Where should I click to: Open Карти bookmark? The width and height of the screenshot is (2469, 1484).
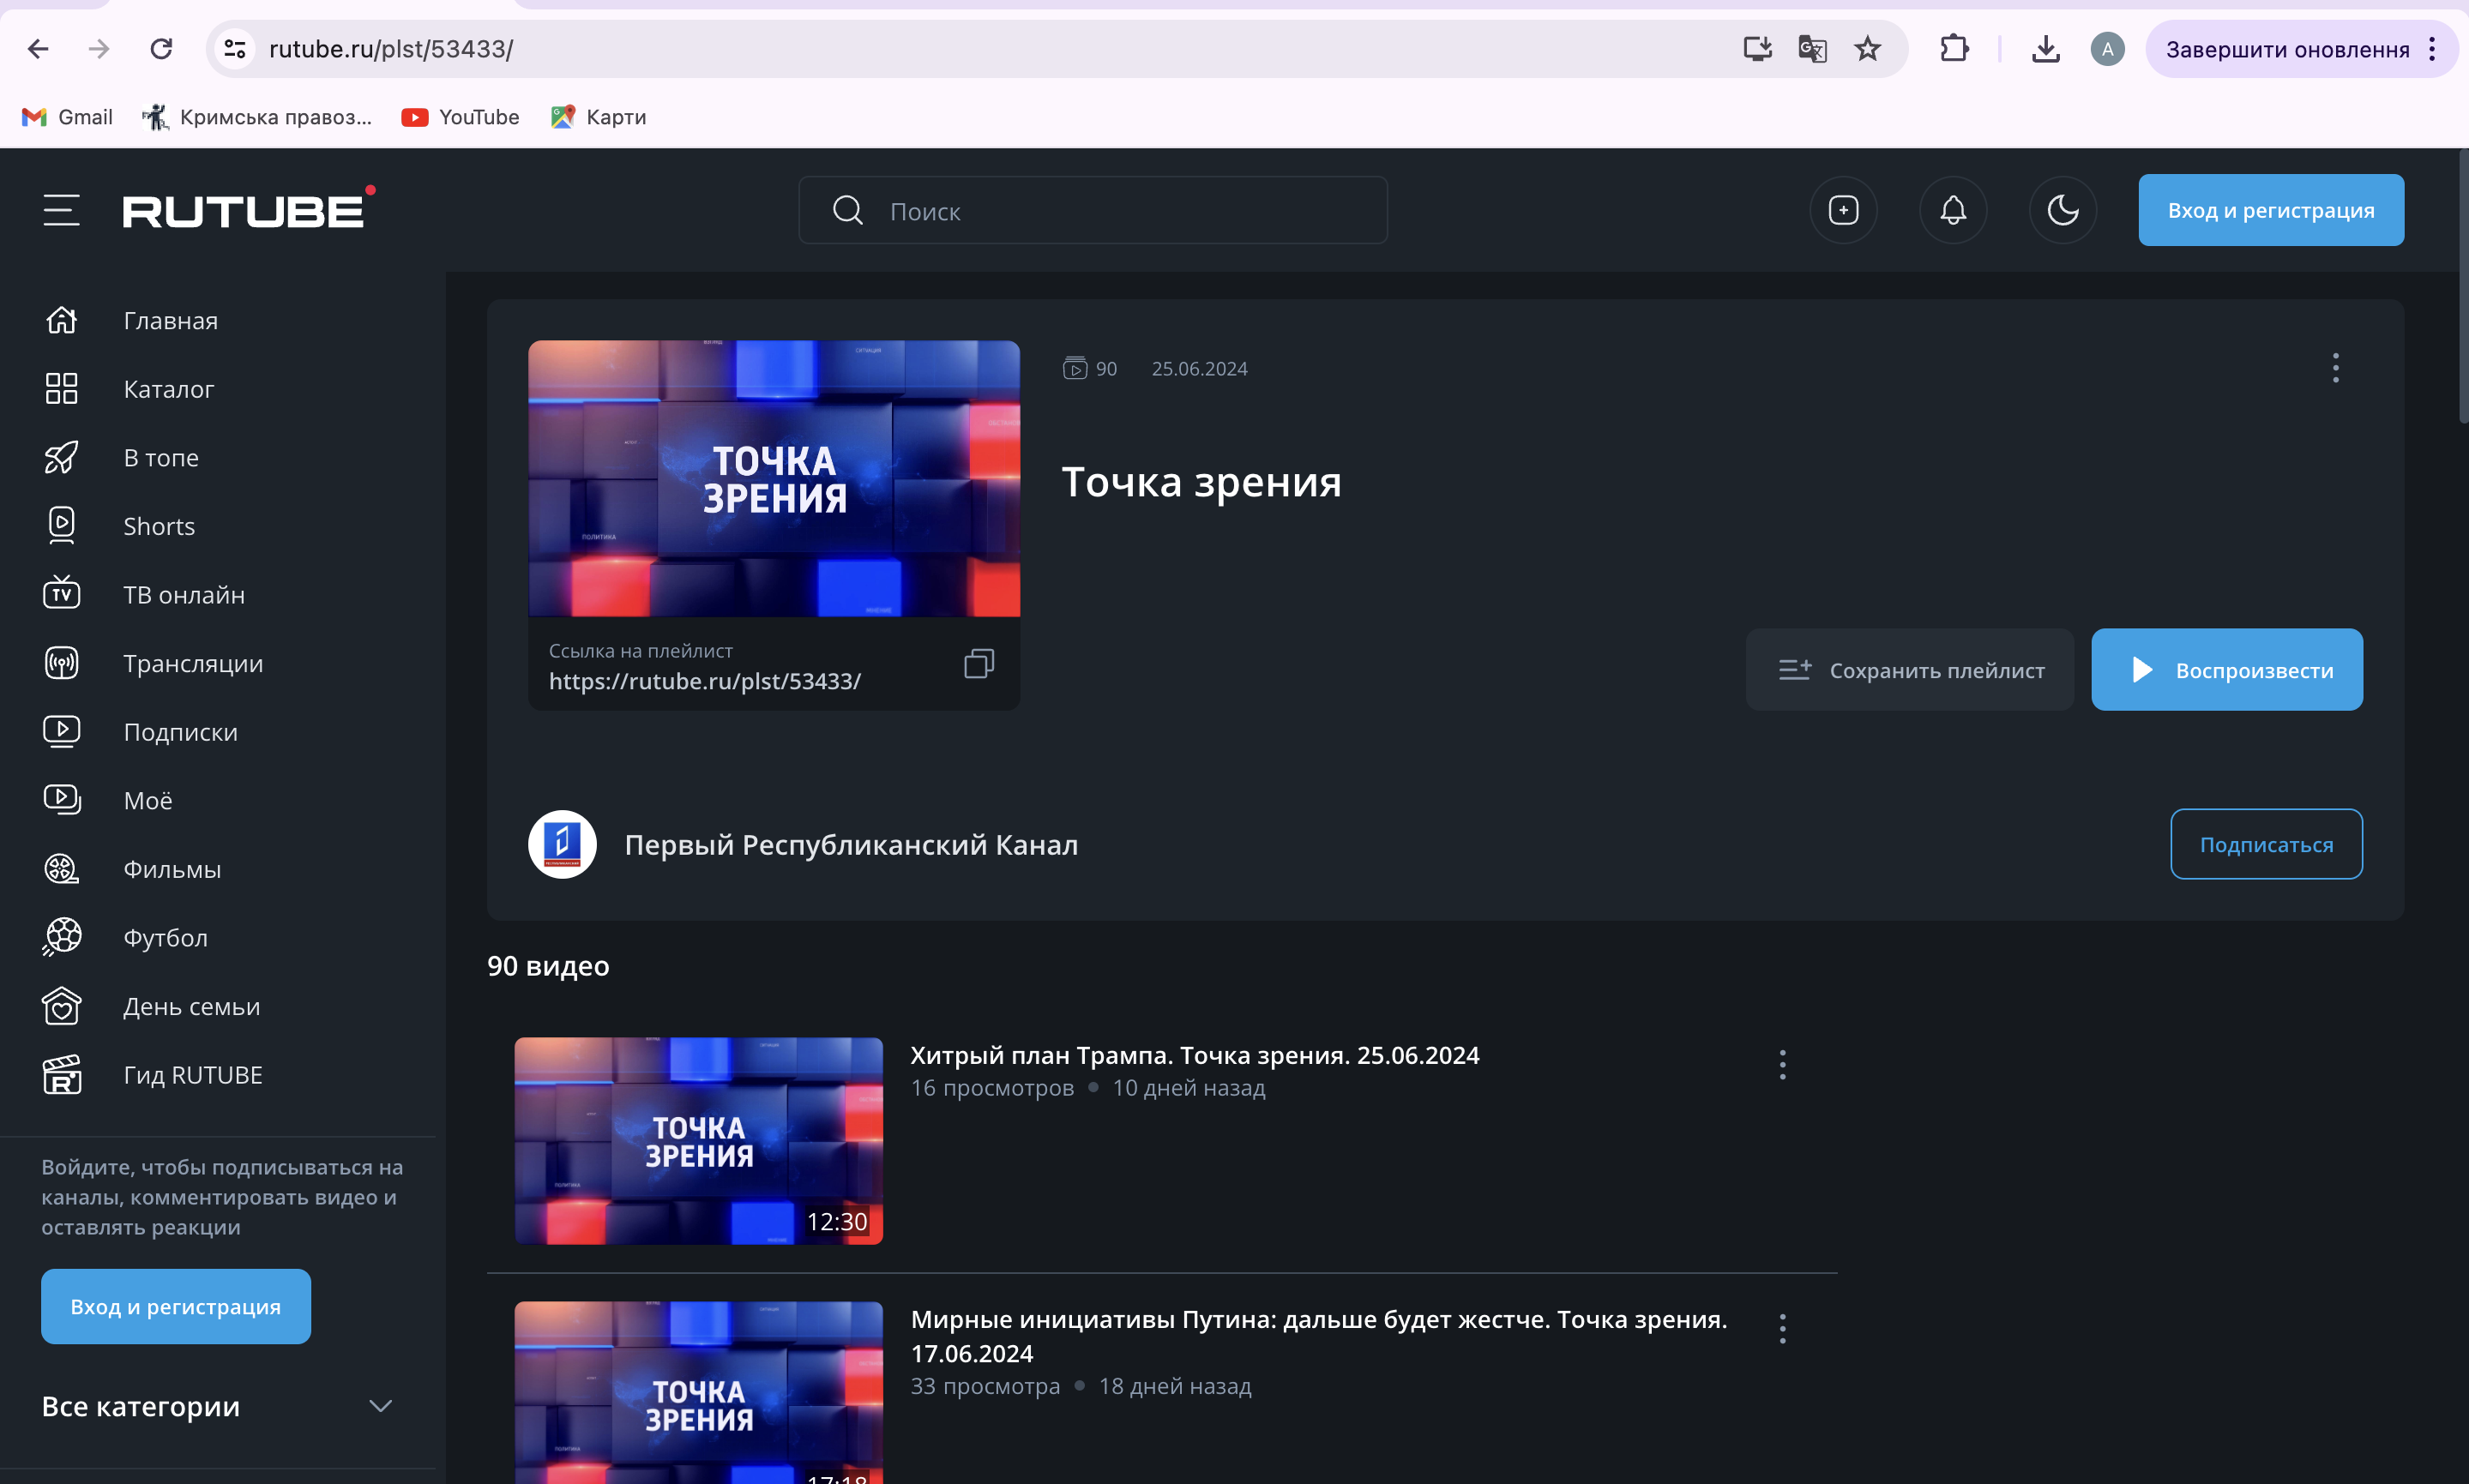pos(598,117)
